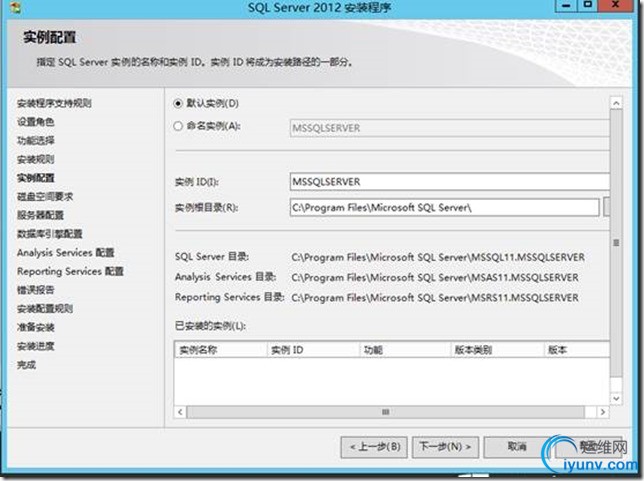Viewport: 644px width, 481px height.
Task: Open the 安装配置规则 step
Action: click(x=45, y=308)
